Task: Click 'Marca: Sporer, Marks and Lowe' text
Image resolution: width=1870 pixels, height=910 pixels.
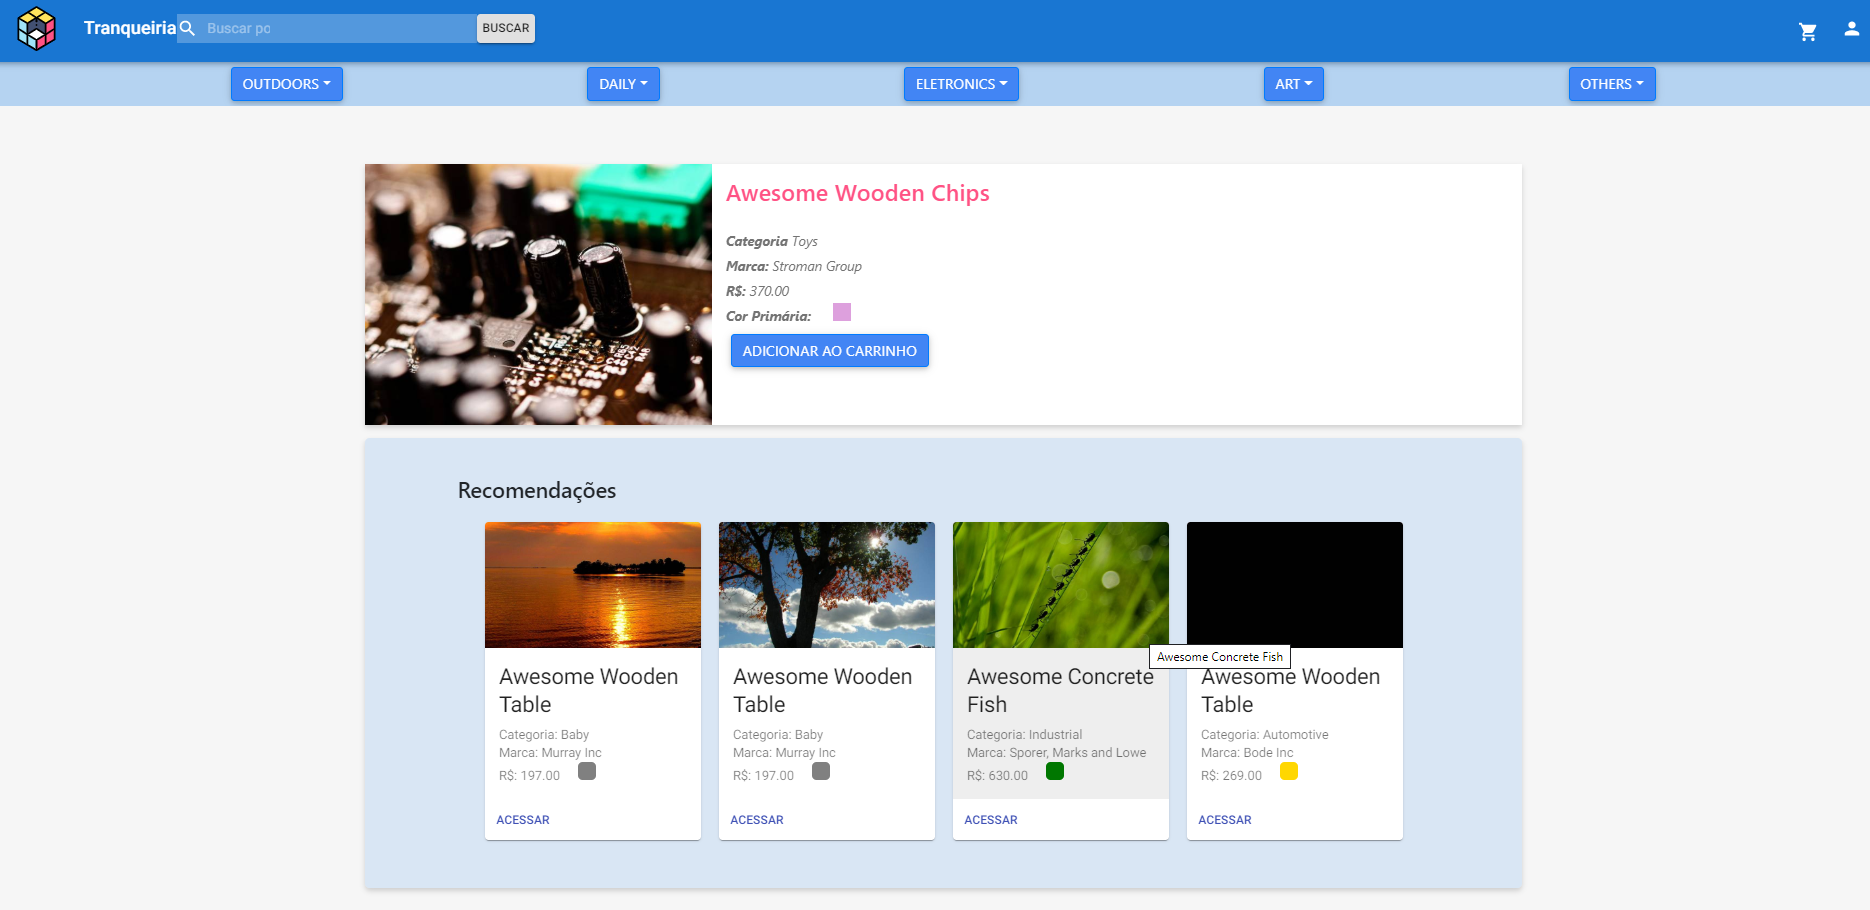Action: (1057, 753)
